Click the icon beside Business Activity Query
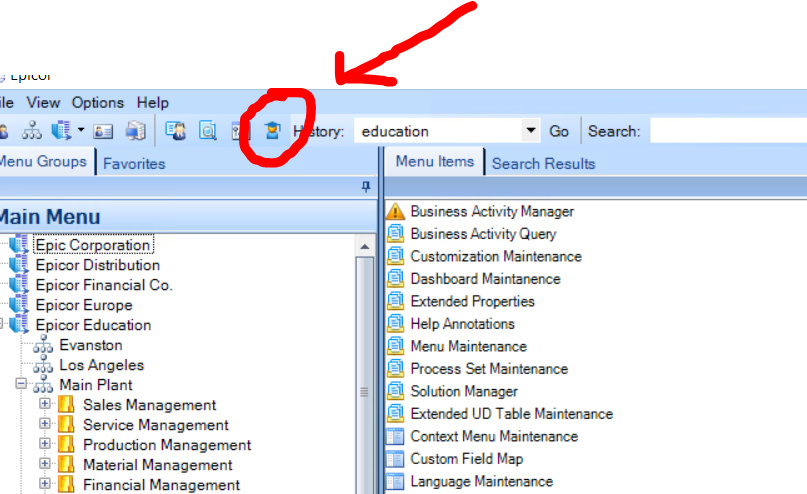 click(395, 234)
